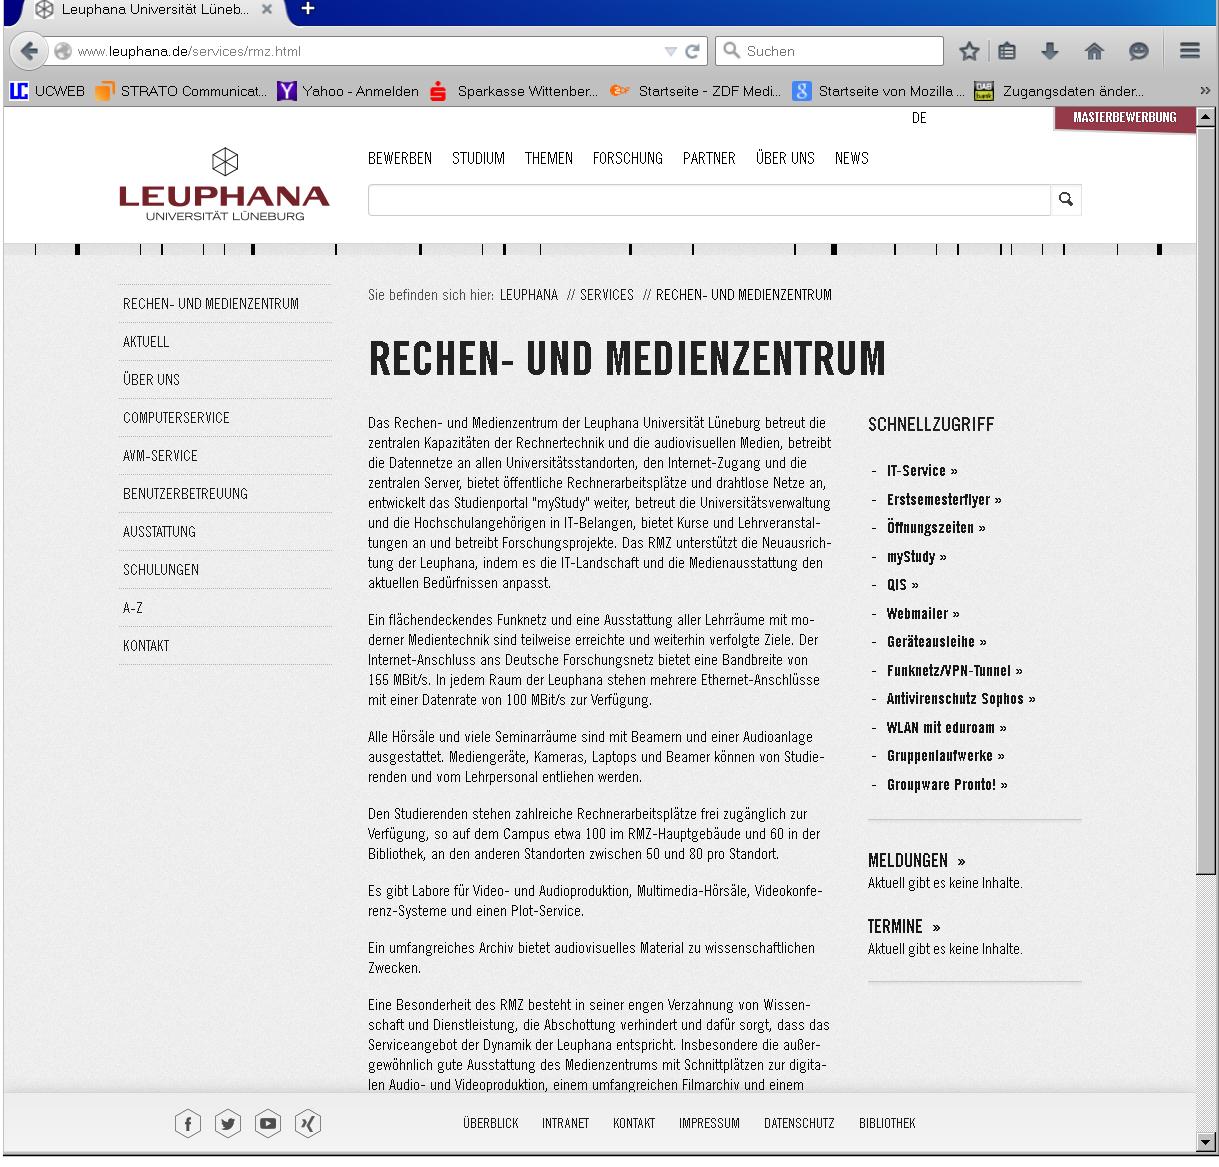
Task: Select the DE language link
Action: 919,118
